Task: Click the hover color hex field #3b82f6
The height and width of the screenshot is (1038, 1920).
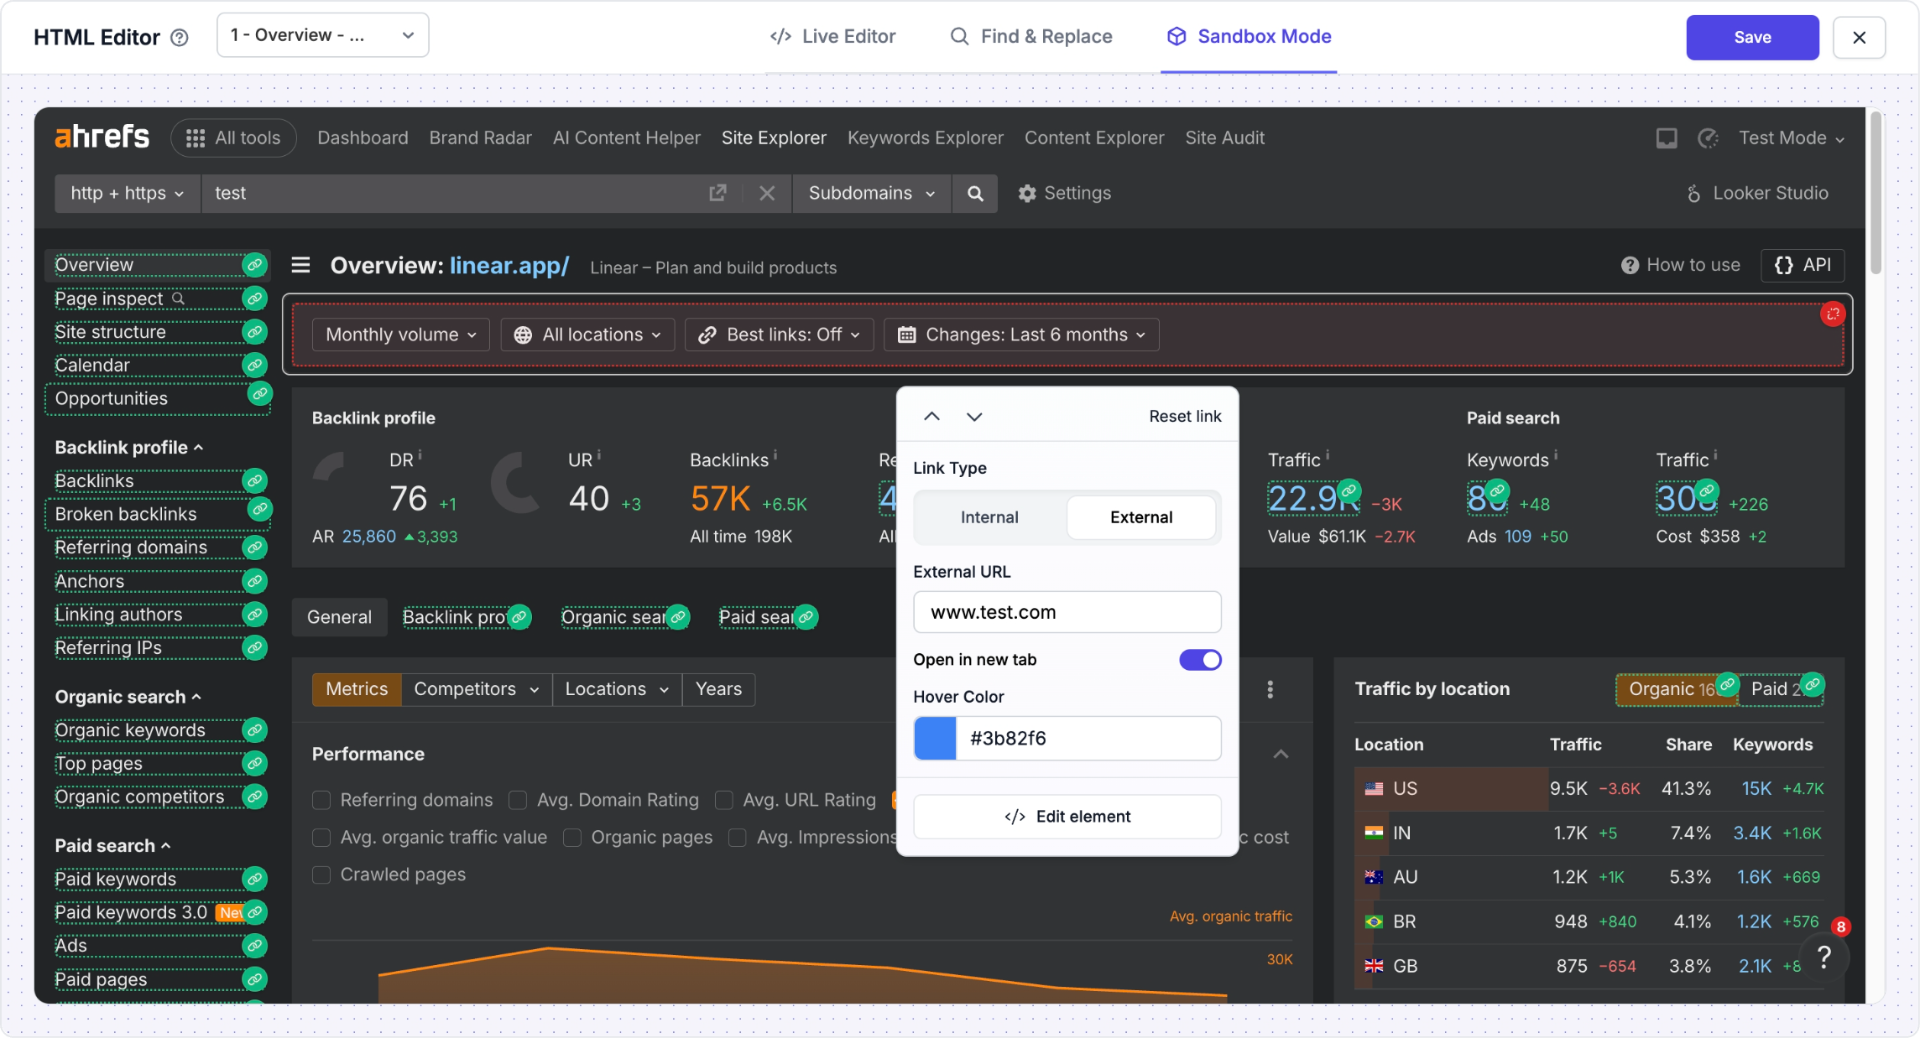Action: pos(1088,738)
